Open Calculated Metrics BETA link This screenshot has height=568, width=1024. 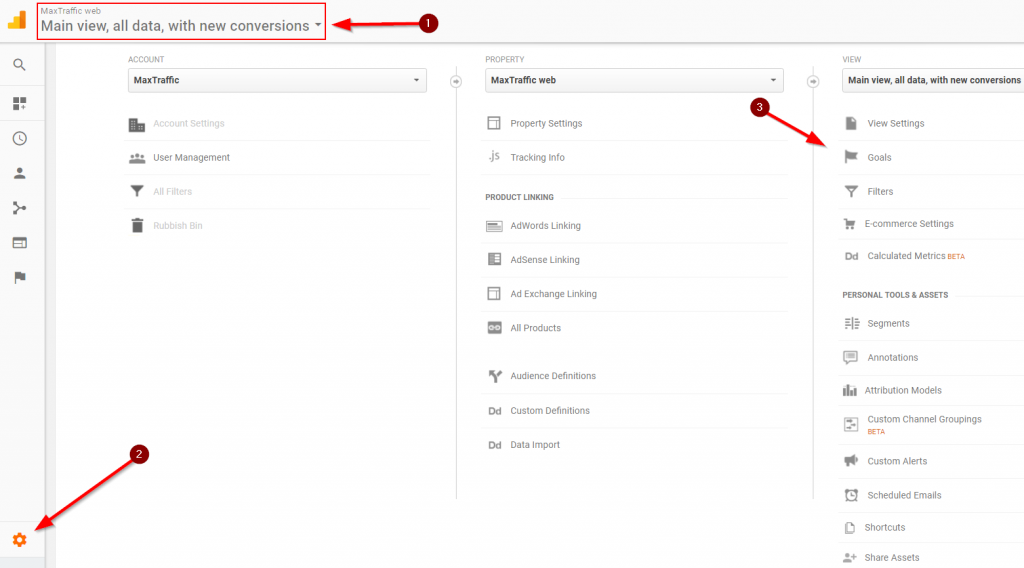click(x=916, y=256)
